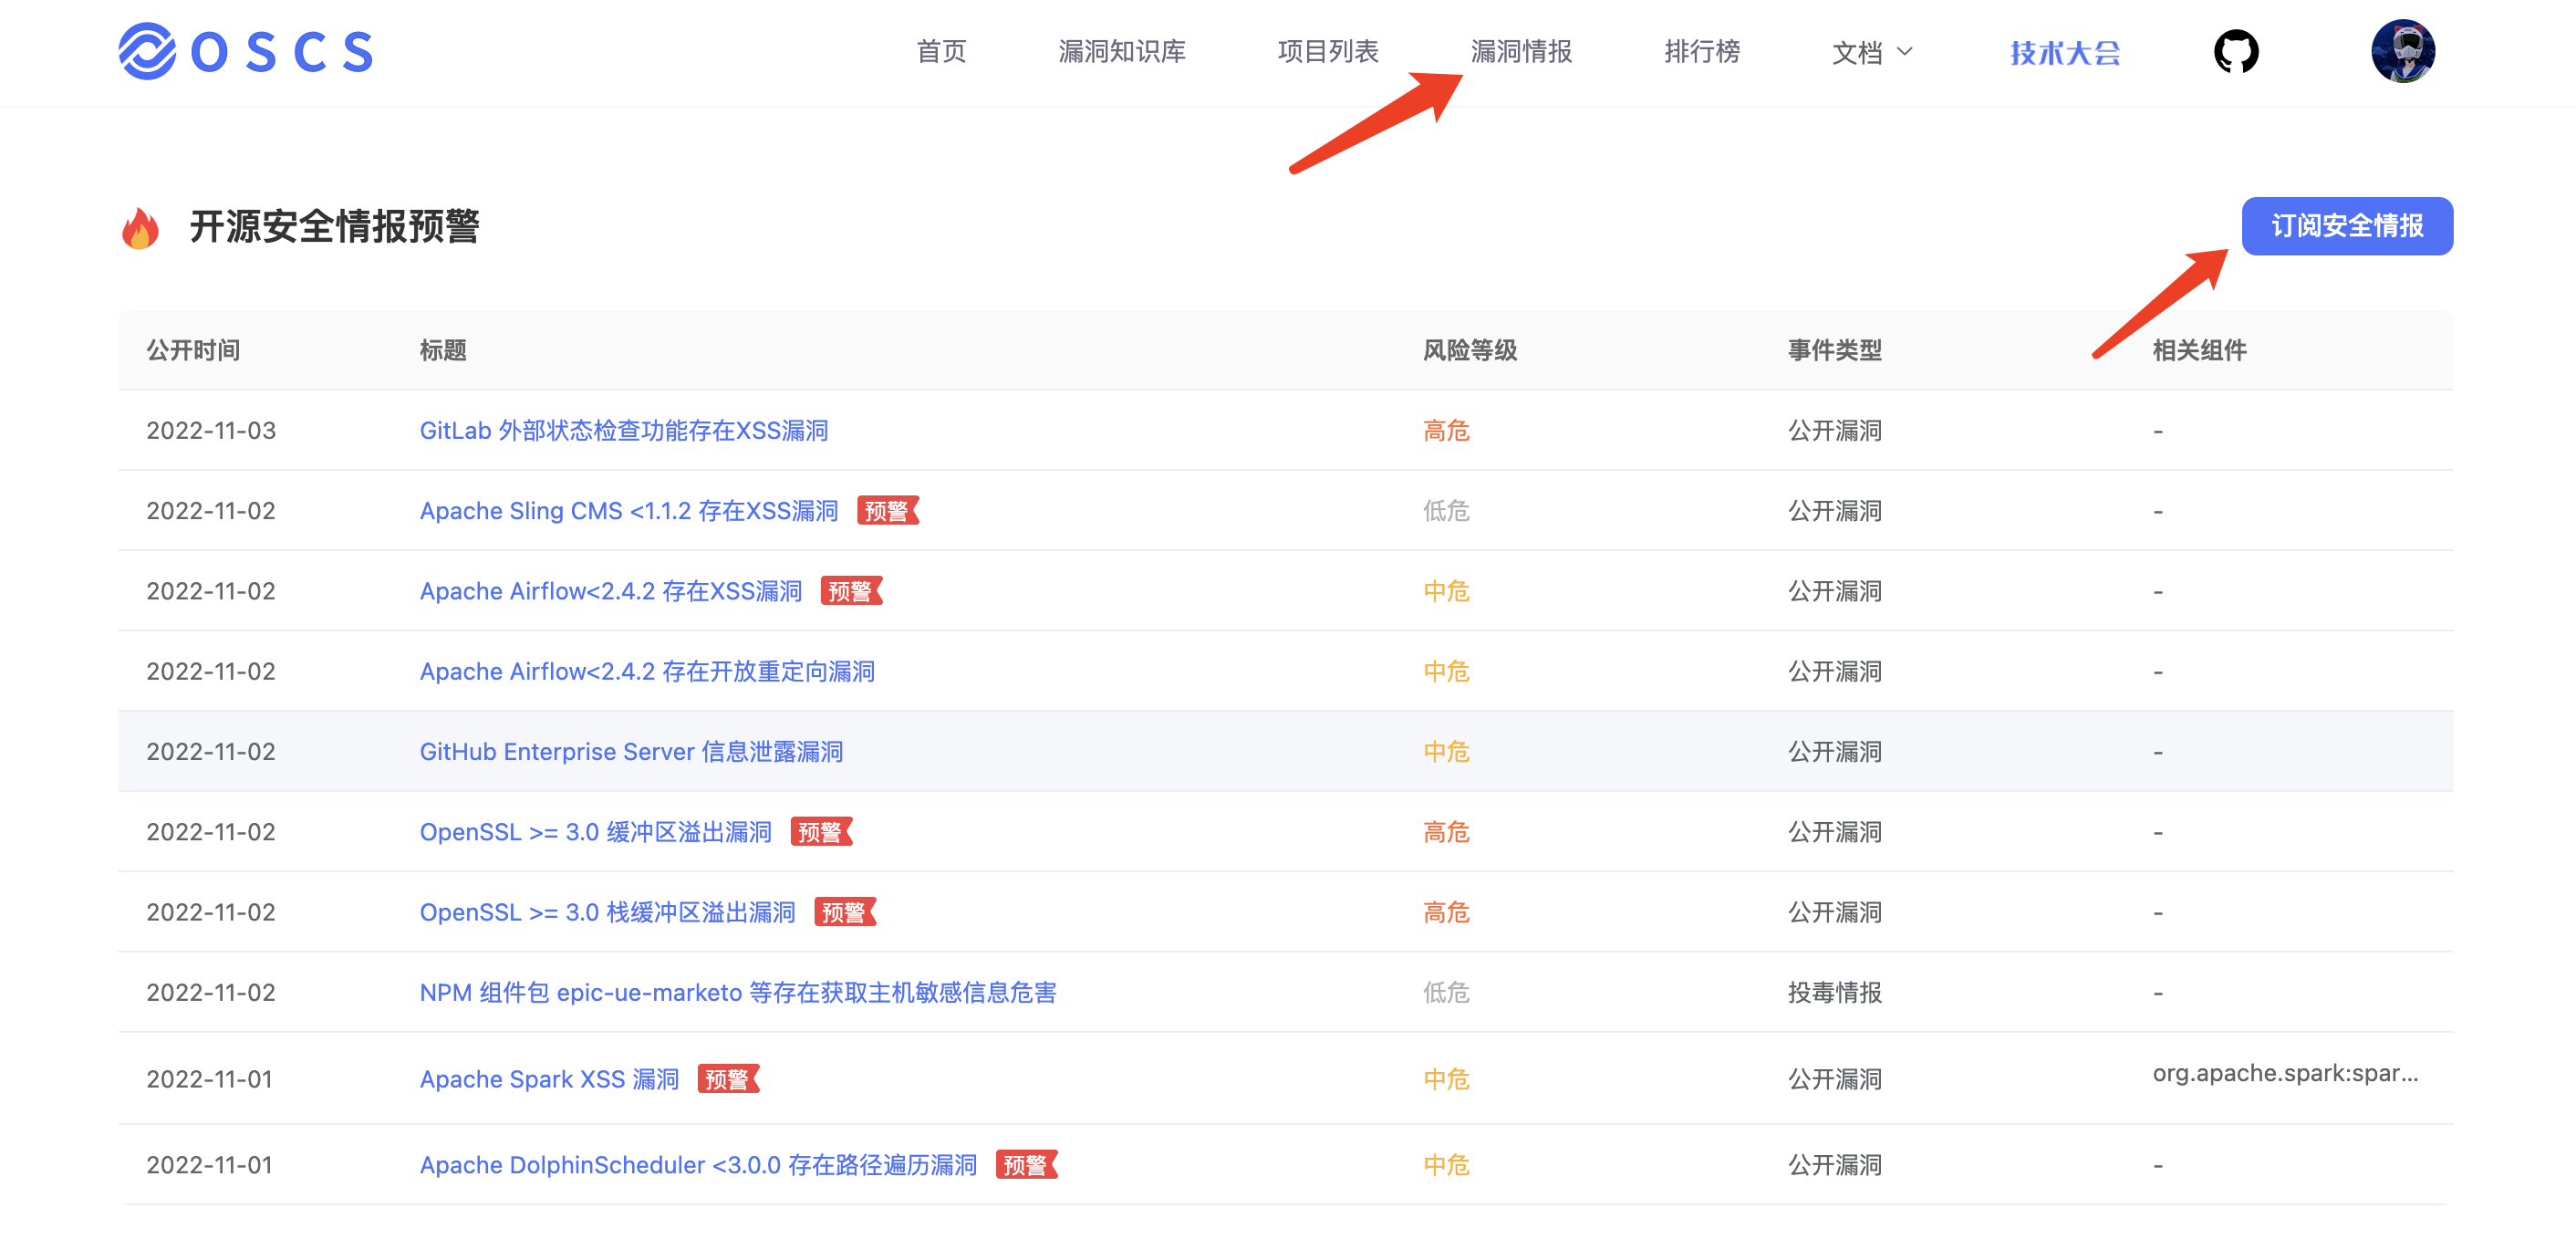Click 预警 badge on Apache DolphinScheduler row
Screen dimensions: 2576x1239
1025,1165
